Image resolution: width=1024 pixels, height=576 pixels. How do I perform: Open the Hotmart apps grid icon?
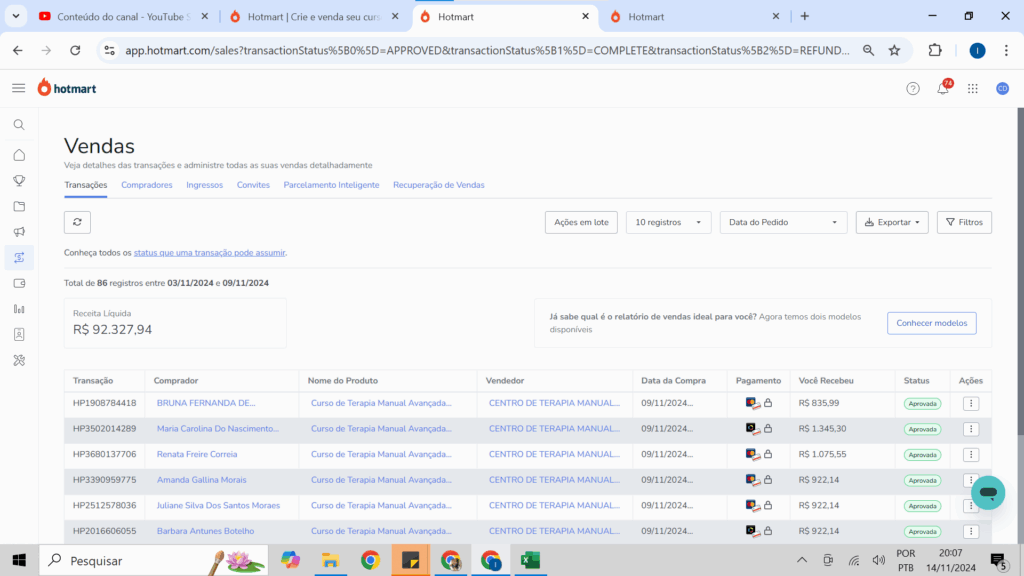973,89
